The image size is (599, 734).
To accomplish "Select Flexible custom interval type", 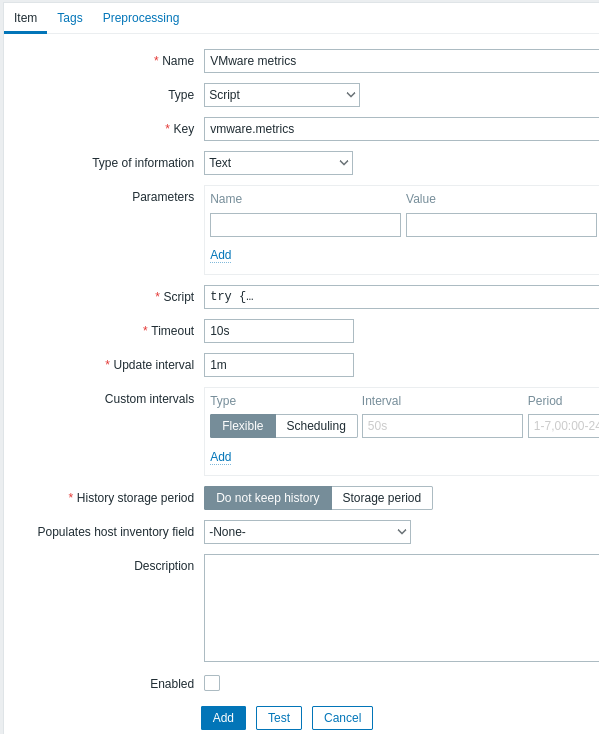I will pyautogui.click(x=243, y=426).
